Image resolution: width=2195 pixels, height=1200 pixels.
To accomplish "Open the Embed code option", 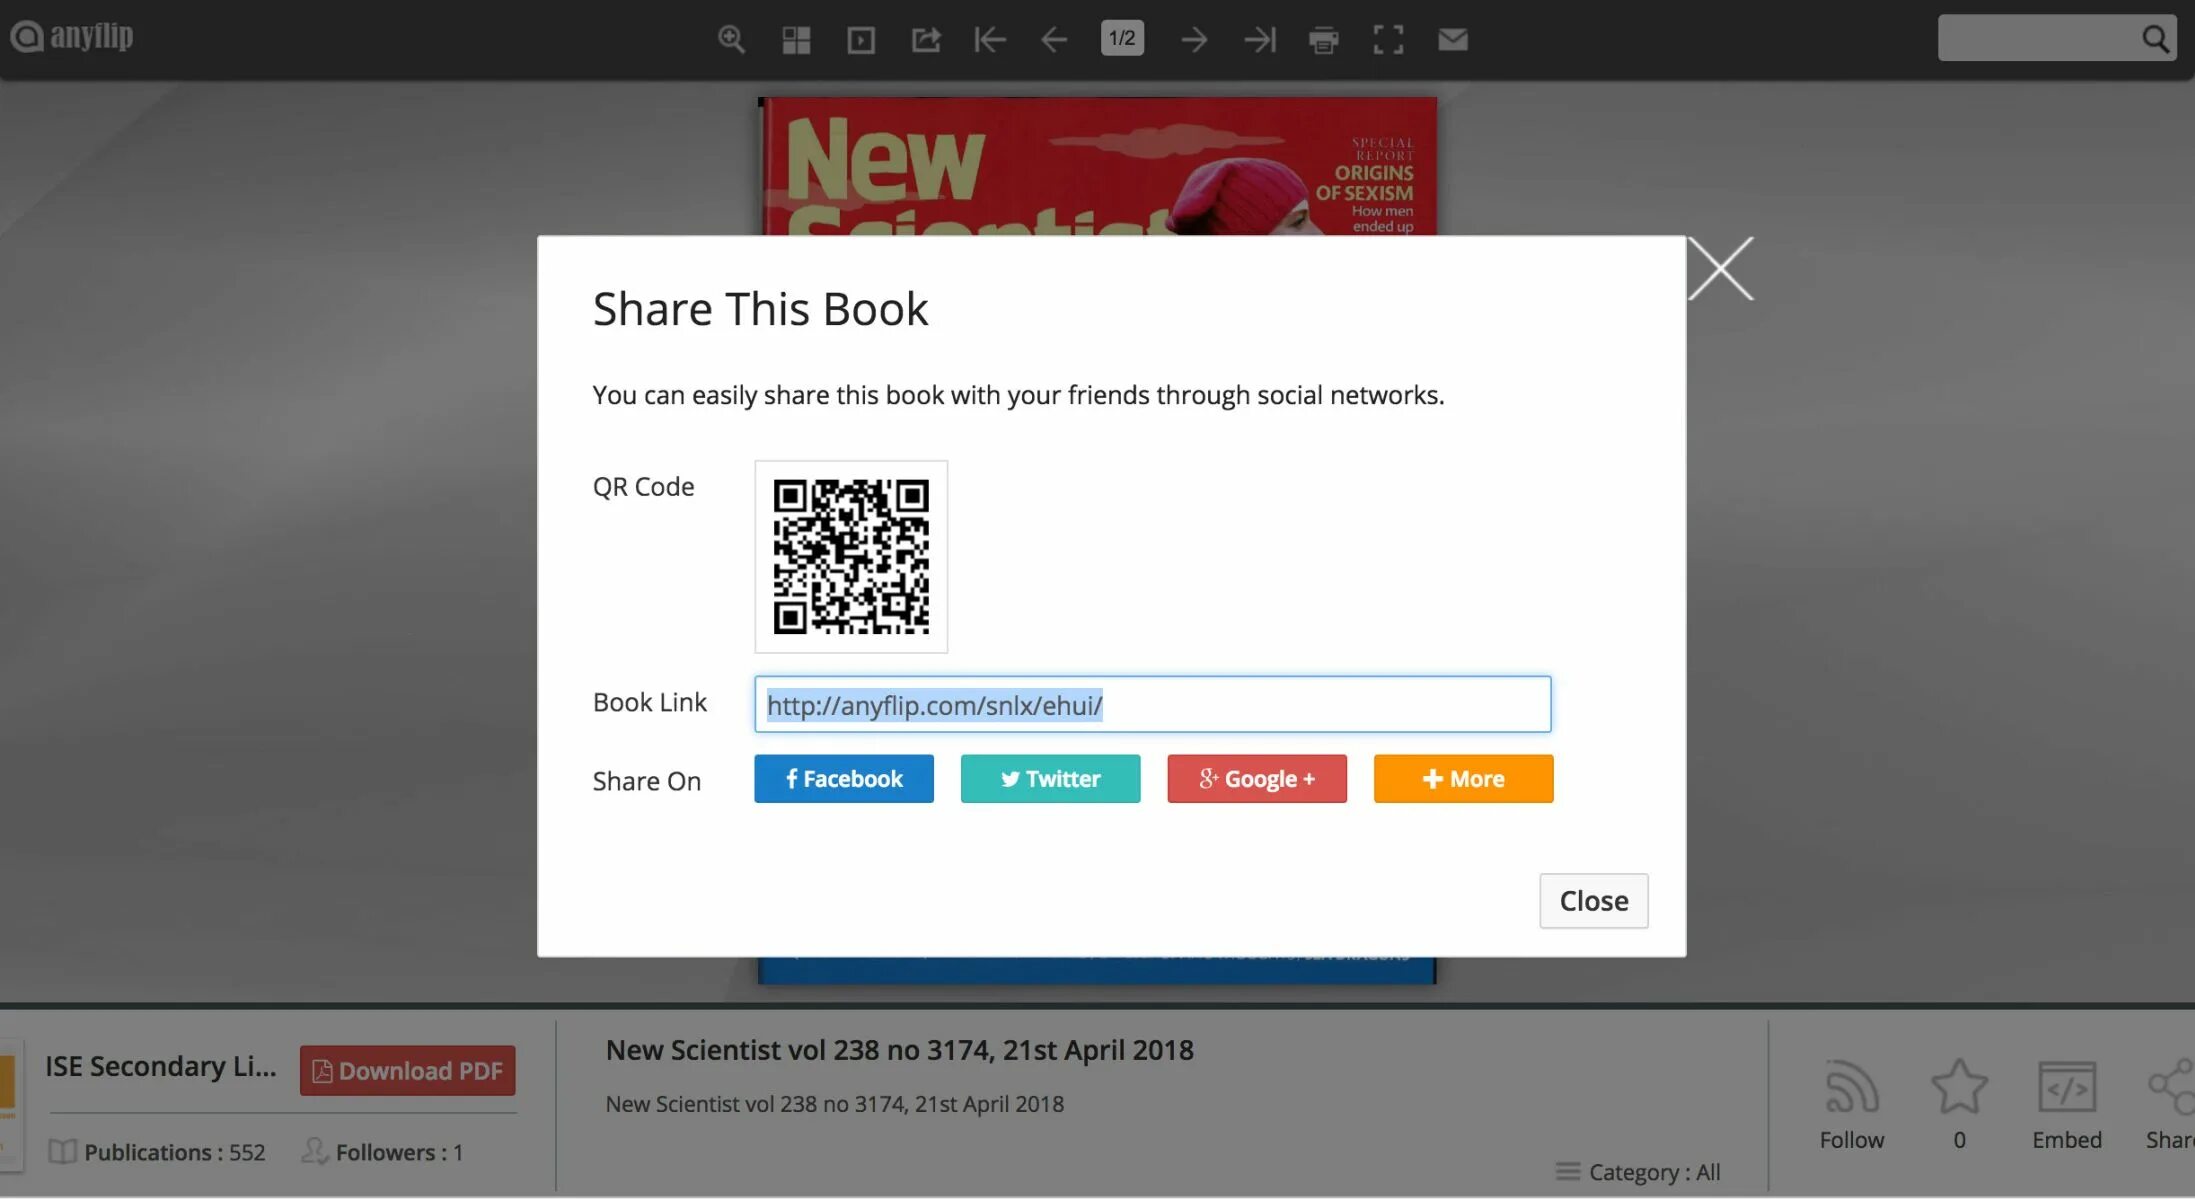I will [x=2067, y=1105].
